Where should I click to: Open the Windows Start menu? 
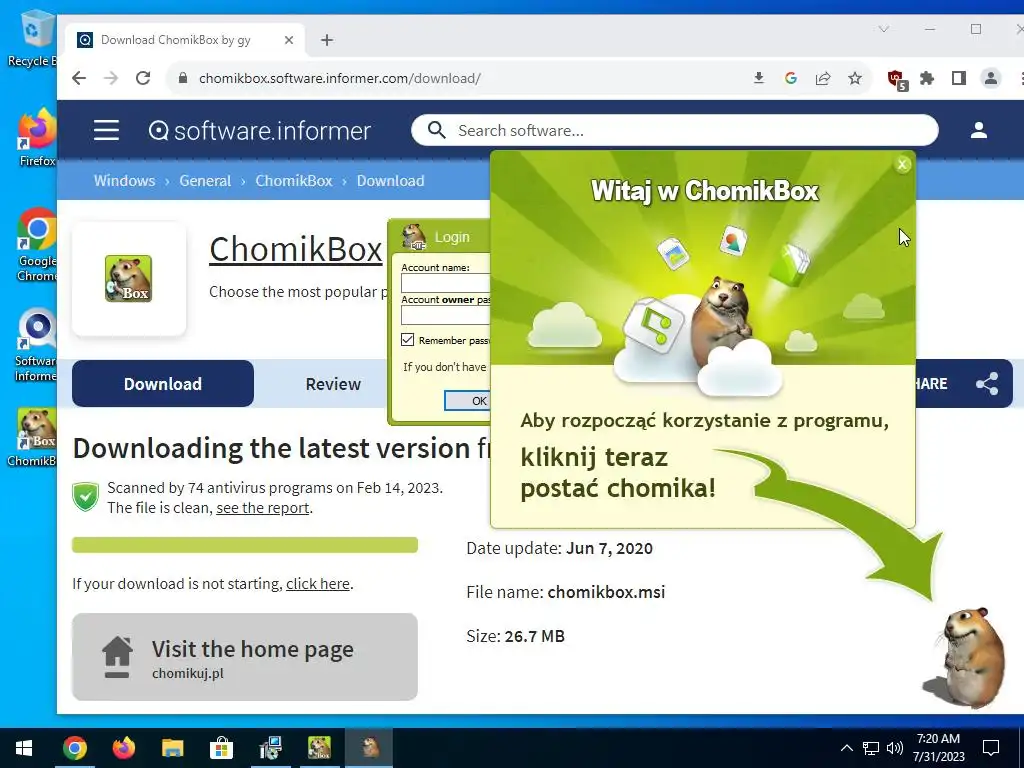24,748
